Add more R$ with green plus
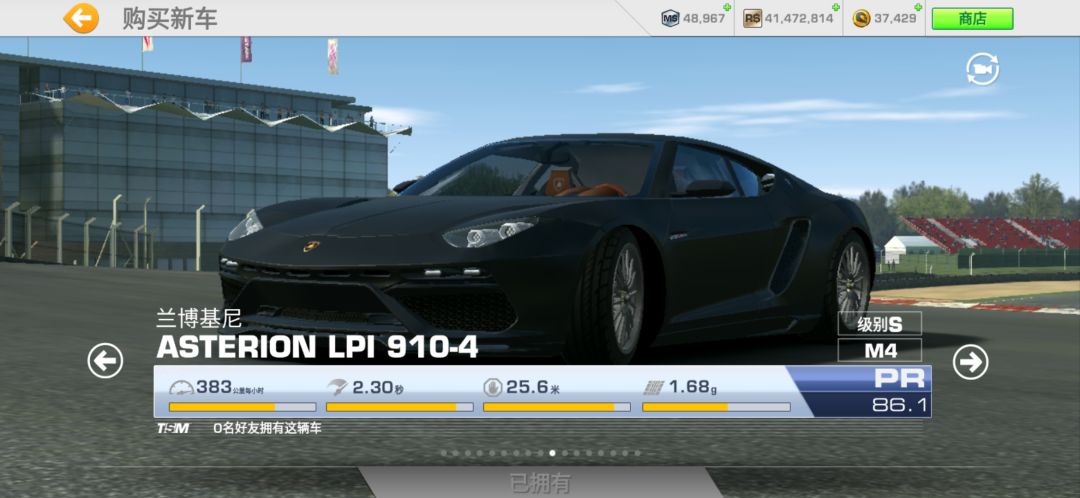The image size is (1080, 498). coord(835,8)
